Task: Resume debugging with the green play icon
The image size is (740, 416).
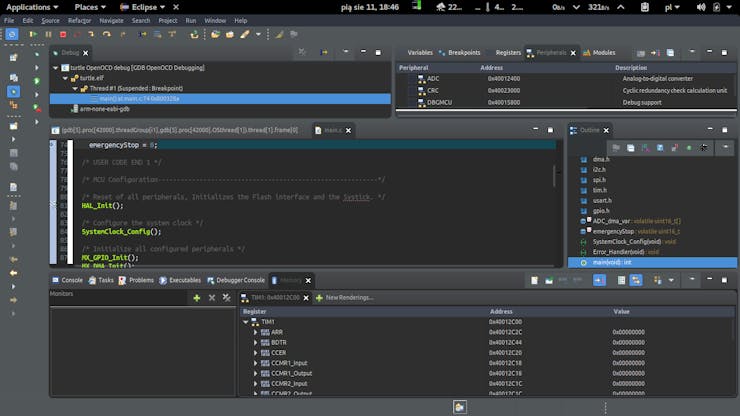Action: click(33, 34)
